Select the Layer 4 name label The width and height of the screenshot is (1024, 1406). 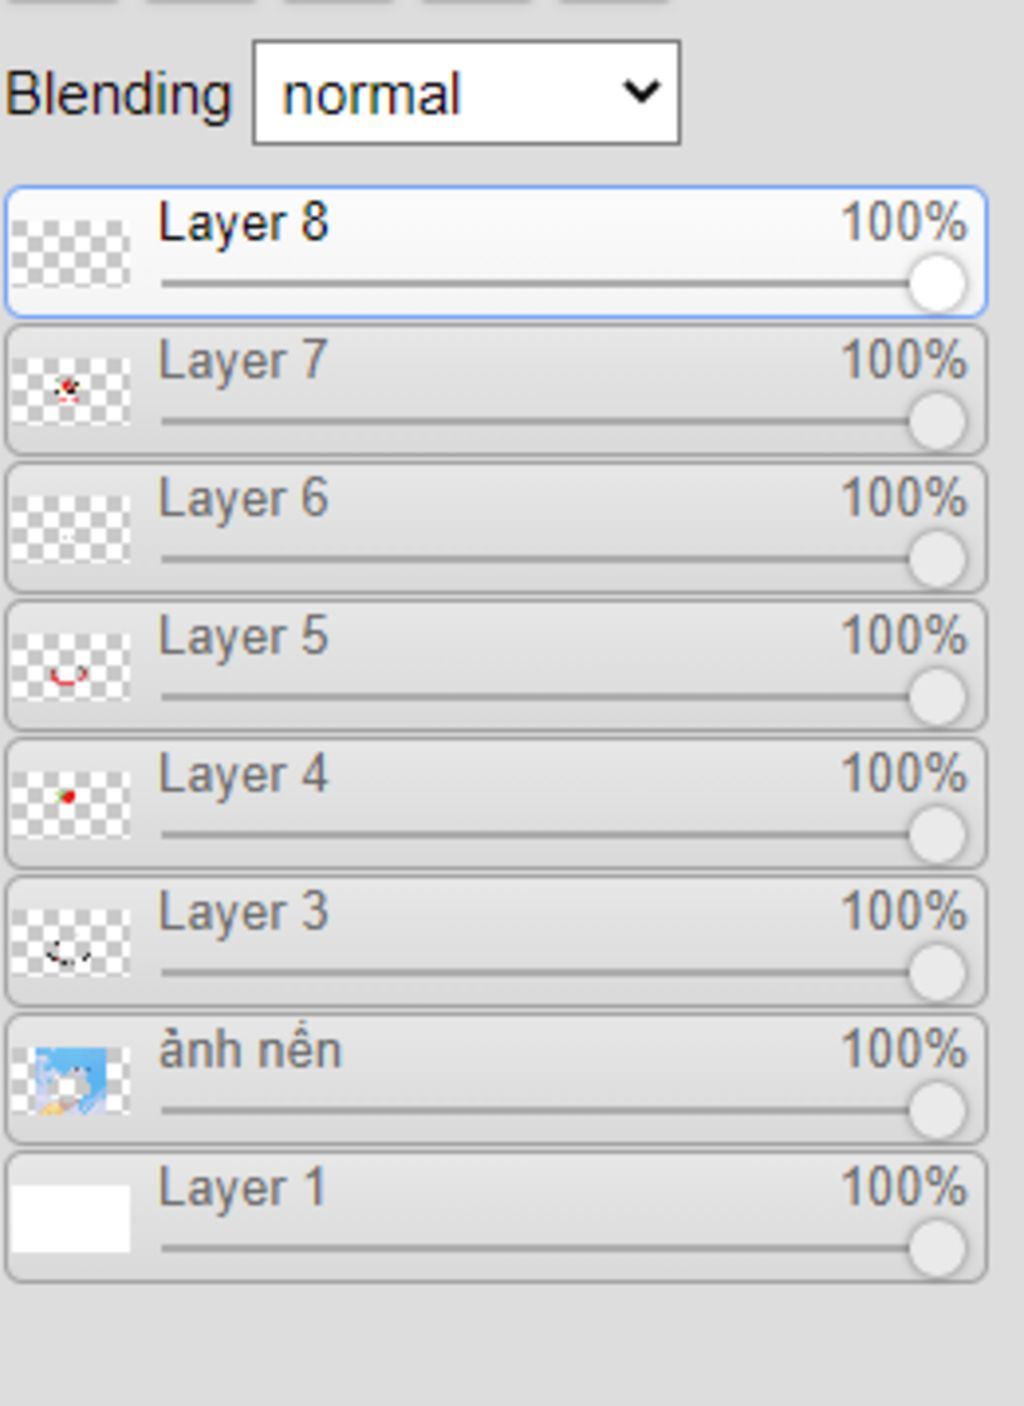243,776
